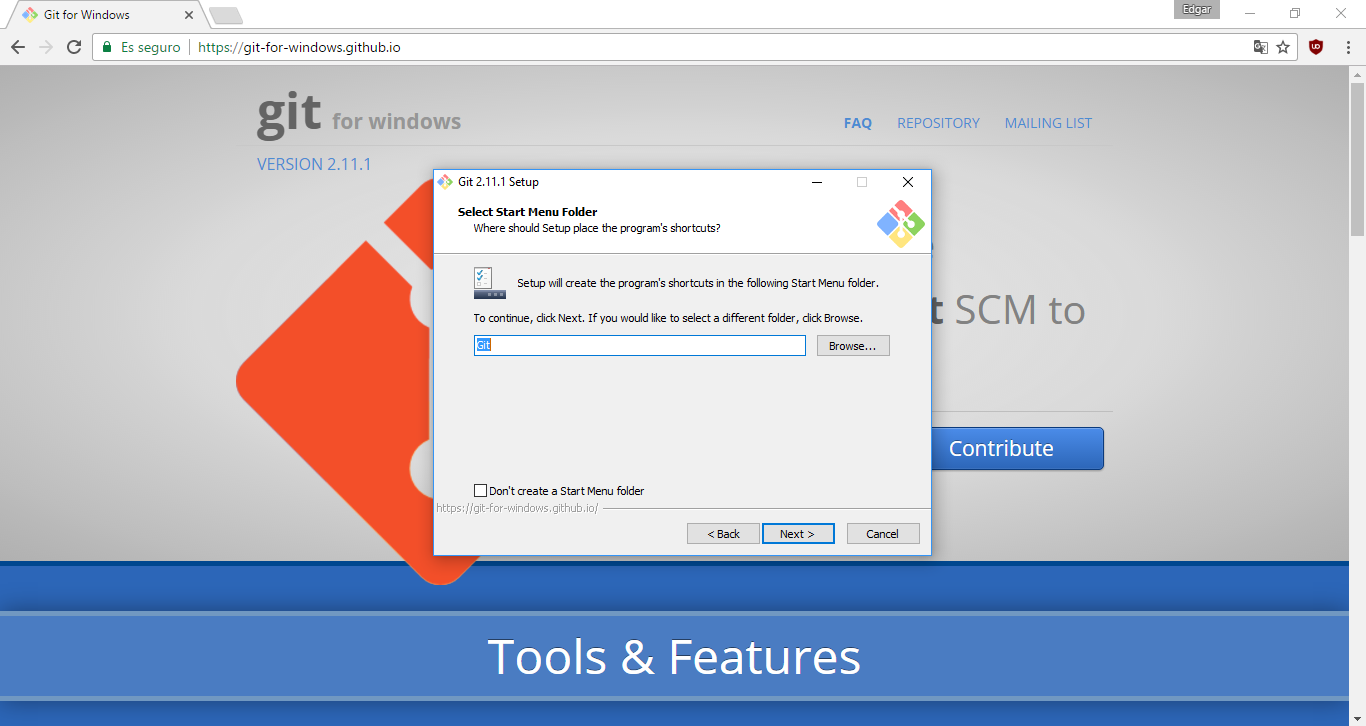Minimize the Chrome browser window
The height and width of the screenshot is (726, 1366).
pos(1250,13)
